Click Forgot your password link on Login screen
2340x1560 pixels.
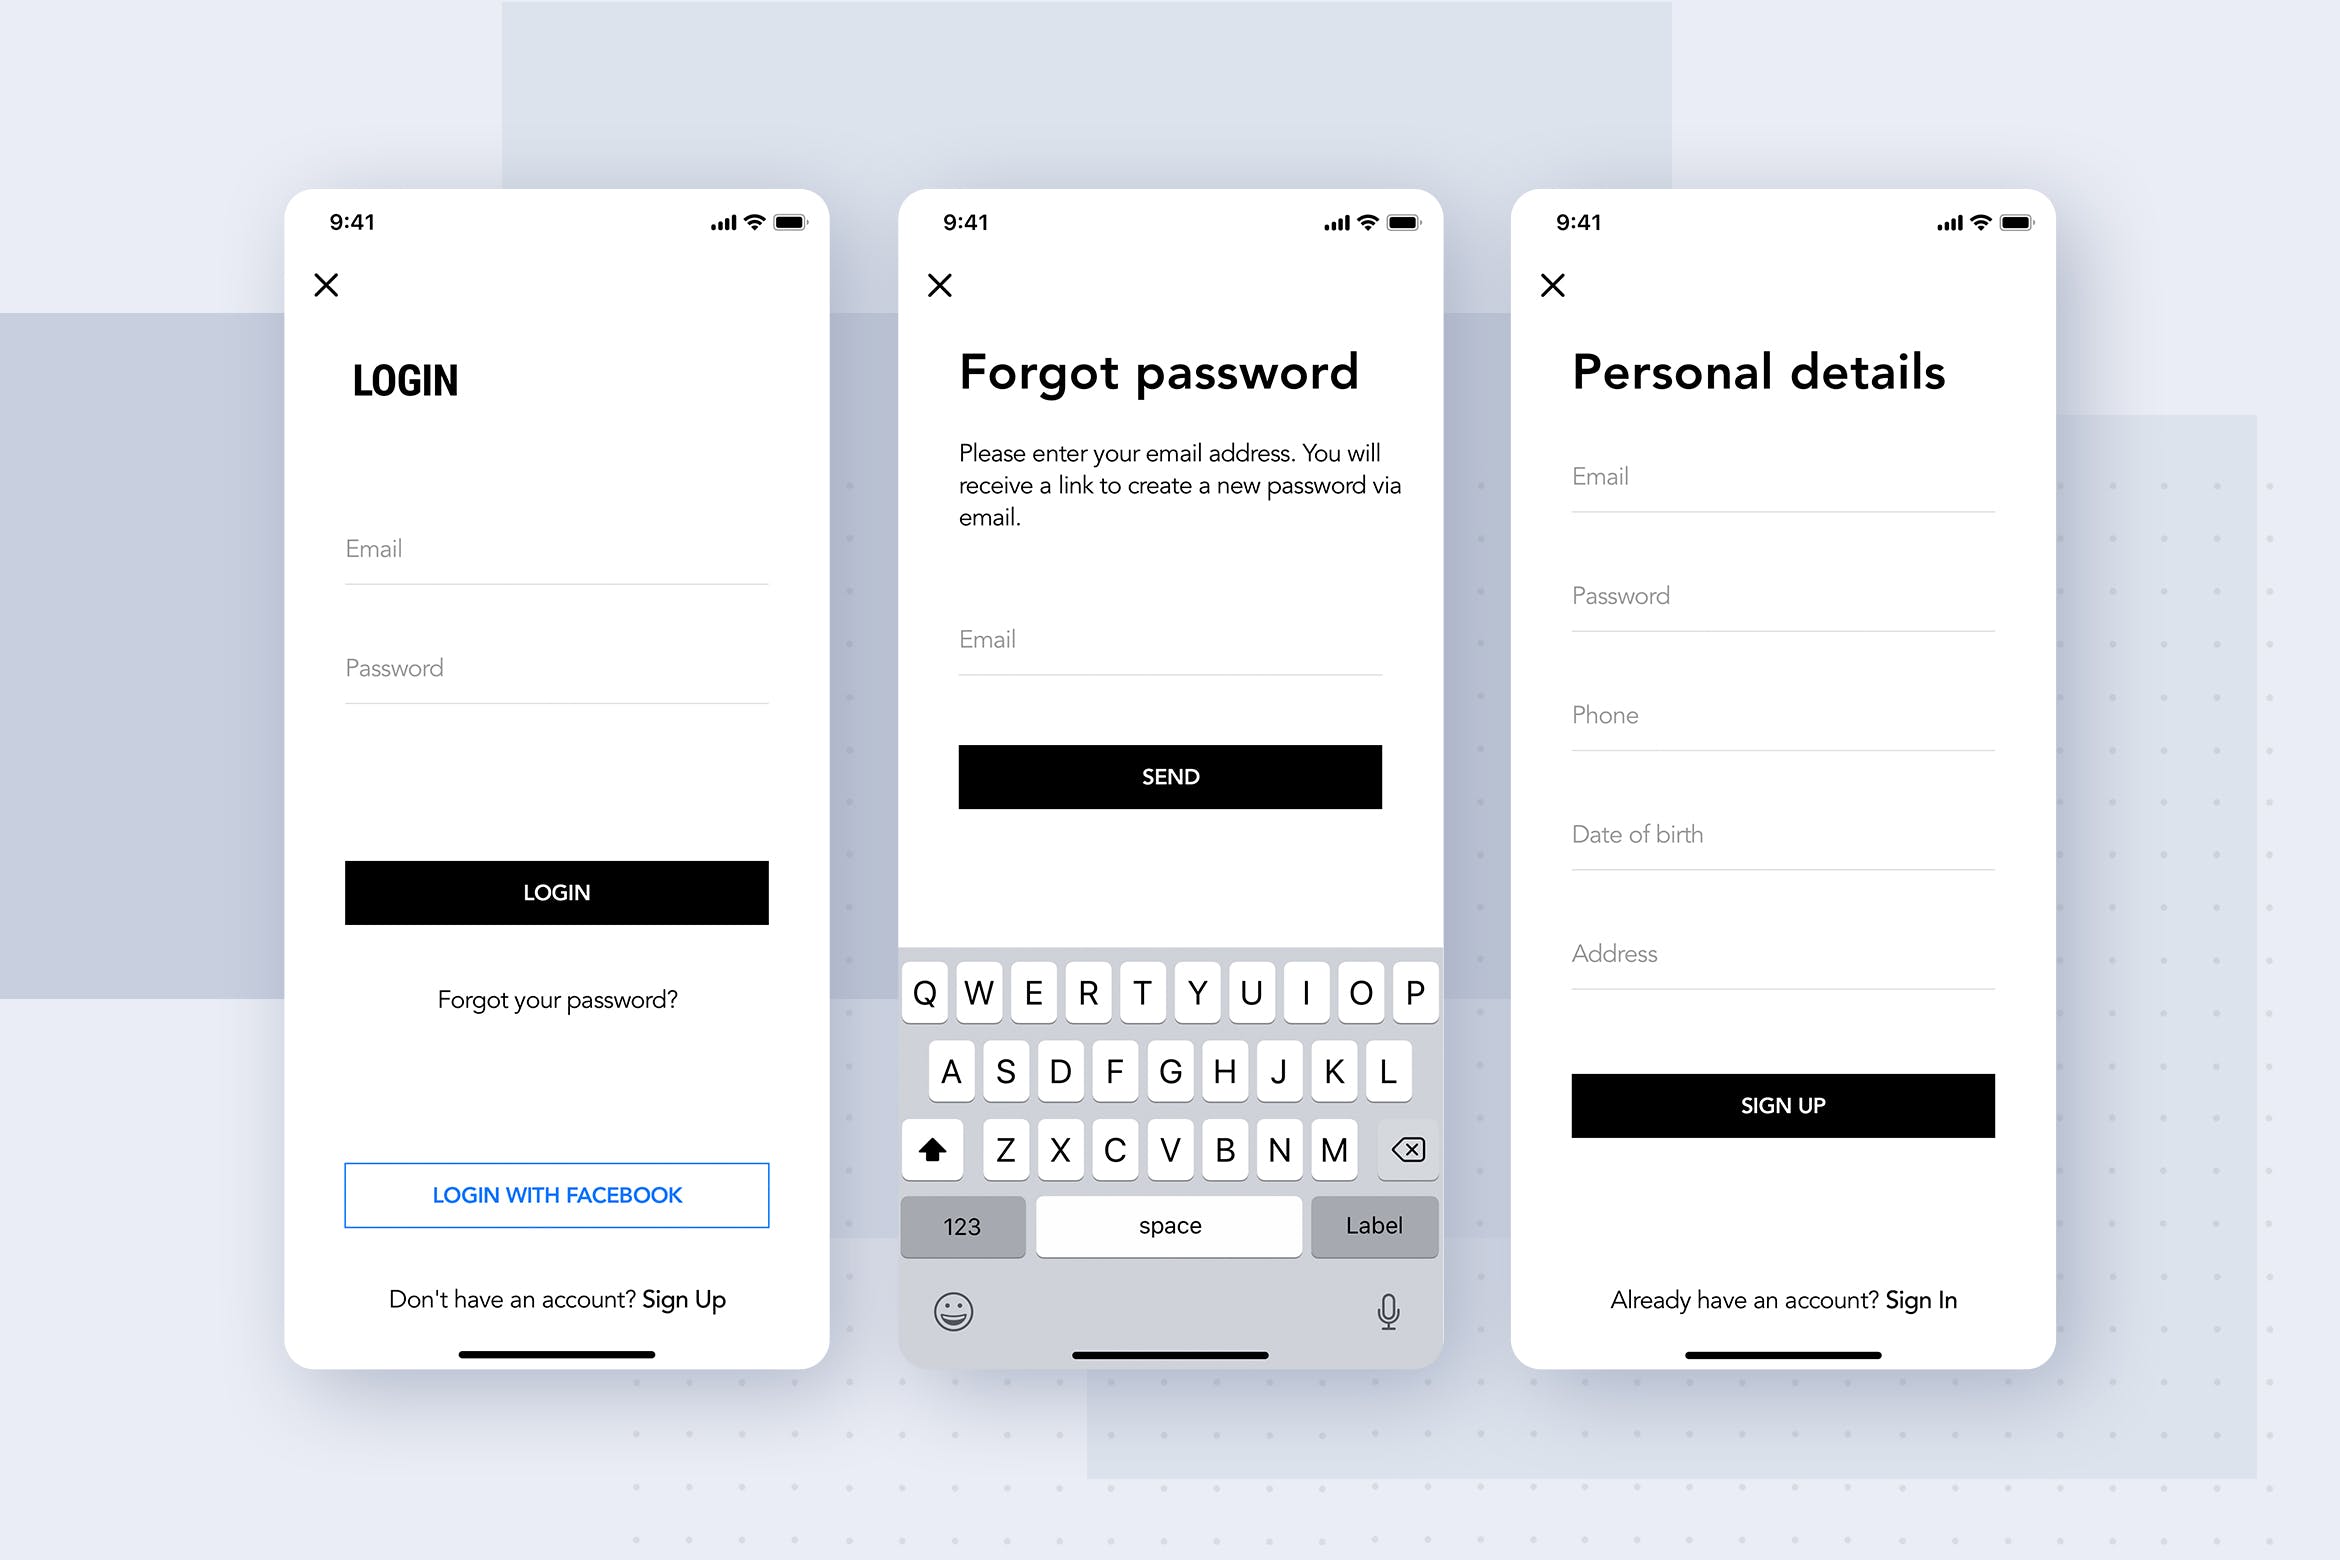coord(555,998)
